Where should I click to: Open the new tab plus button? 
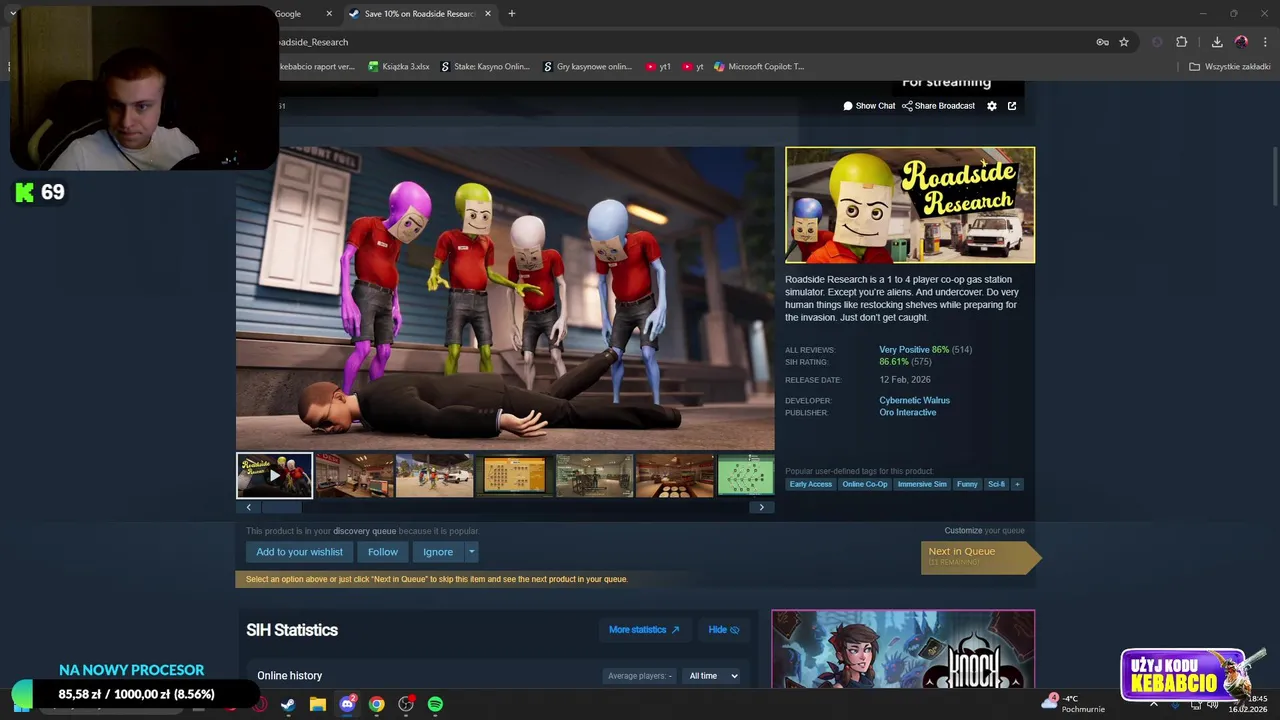click(x=512, y=14)
